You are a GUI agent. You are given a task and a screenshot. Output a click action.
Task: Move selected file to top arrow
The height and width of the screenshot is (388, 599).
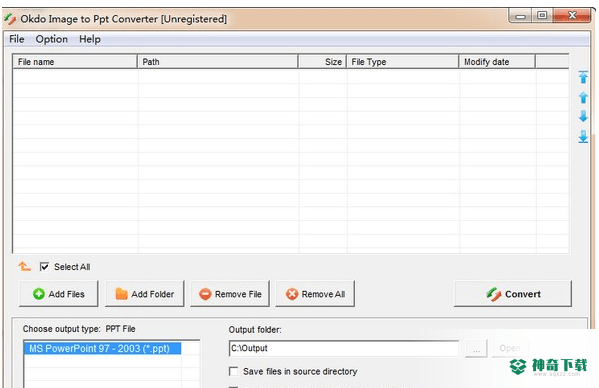(x=583, y=77)
